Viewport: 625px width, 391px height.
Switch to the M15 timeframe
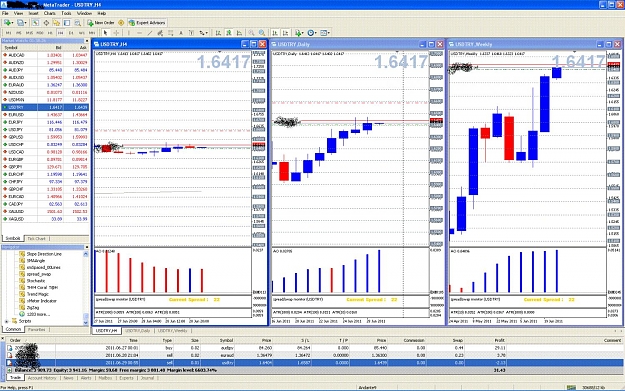(29, 33)
